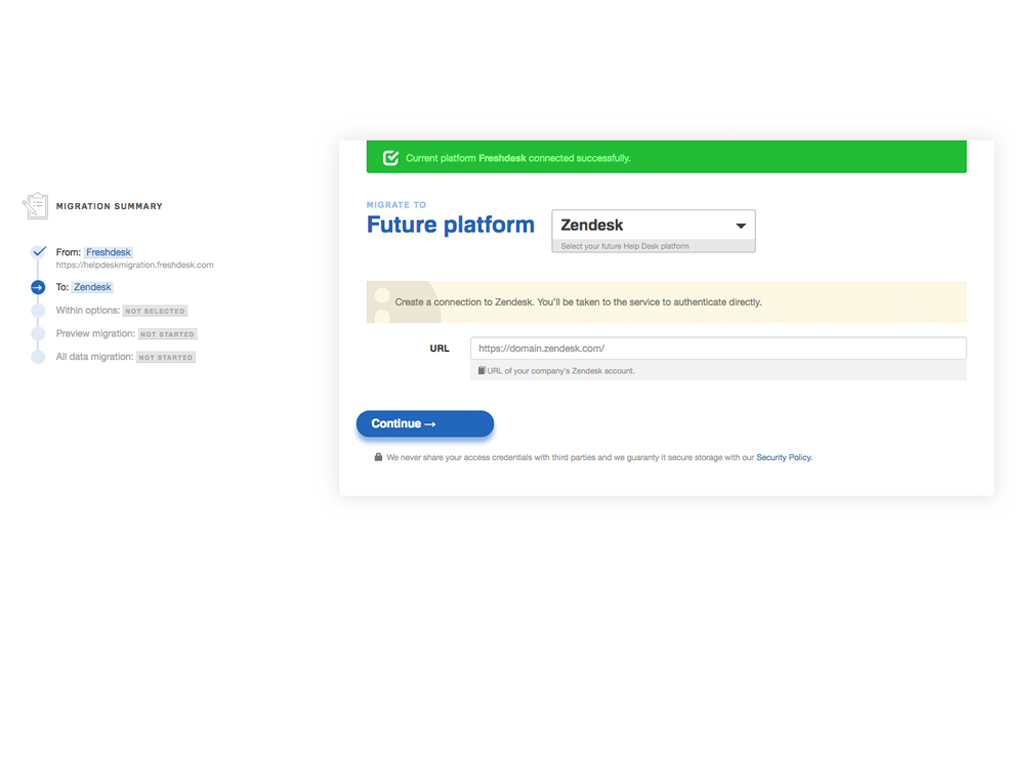Click the Preview migration step circle

(x=38, y=334)
